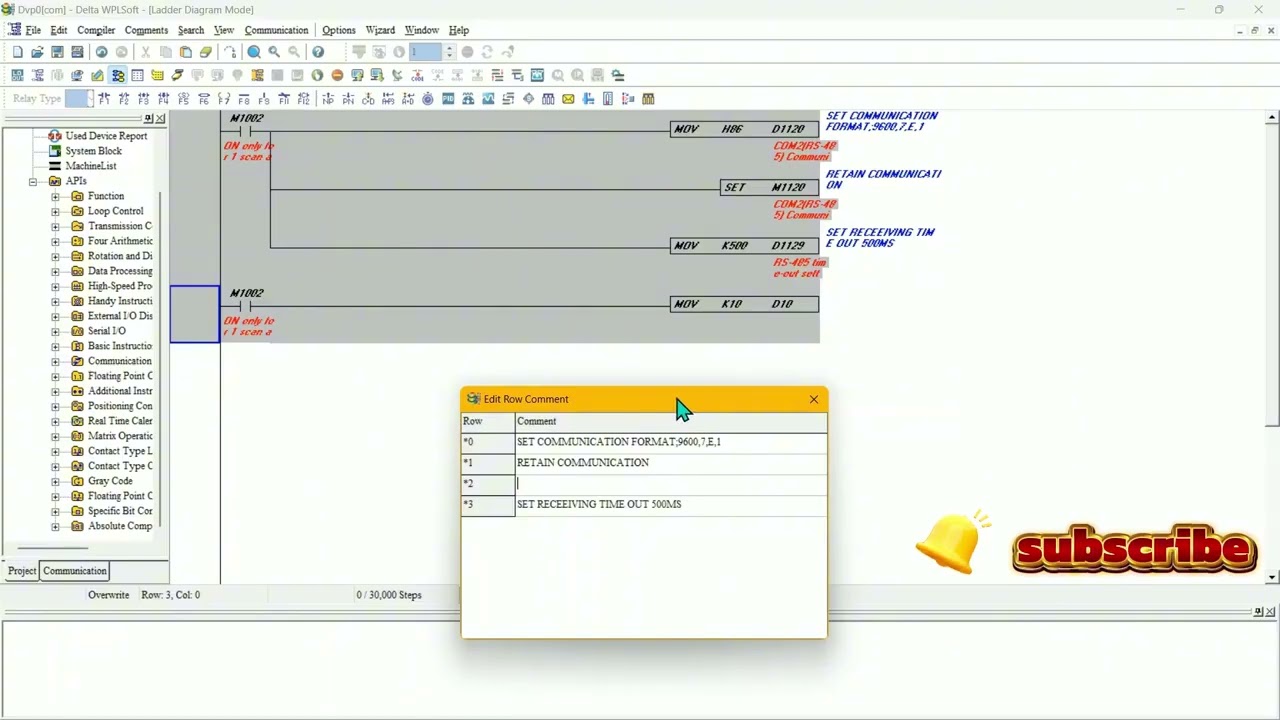Click the Open file folder icon

click(37, 52)
